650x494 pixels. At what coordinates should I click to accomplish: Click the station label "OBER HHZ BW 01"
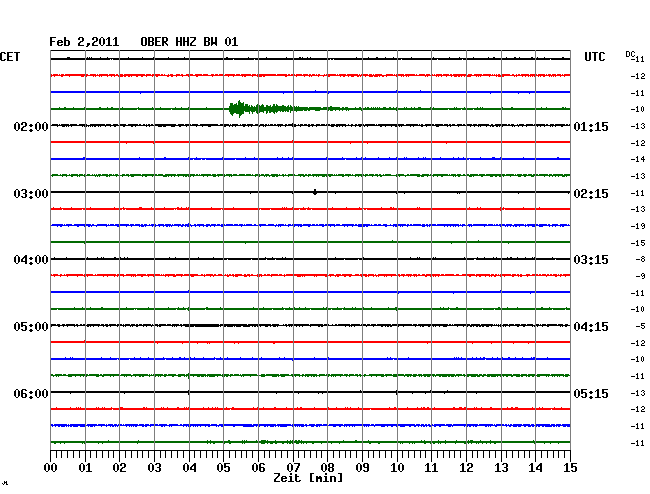(x=189, y=42)
